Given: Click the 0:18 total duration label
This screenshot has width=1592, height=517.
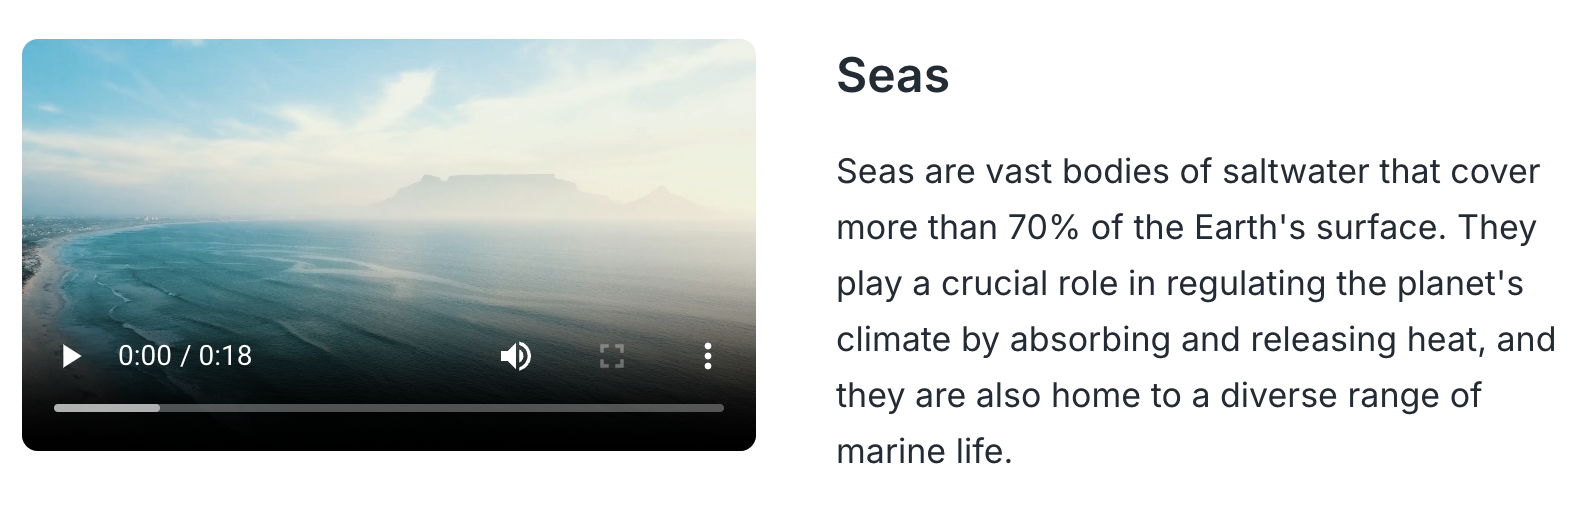Looking at the screenshot, I should tap(226, 356).
